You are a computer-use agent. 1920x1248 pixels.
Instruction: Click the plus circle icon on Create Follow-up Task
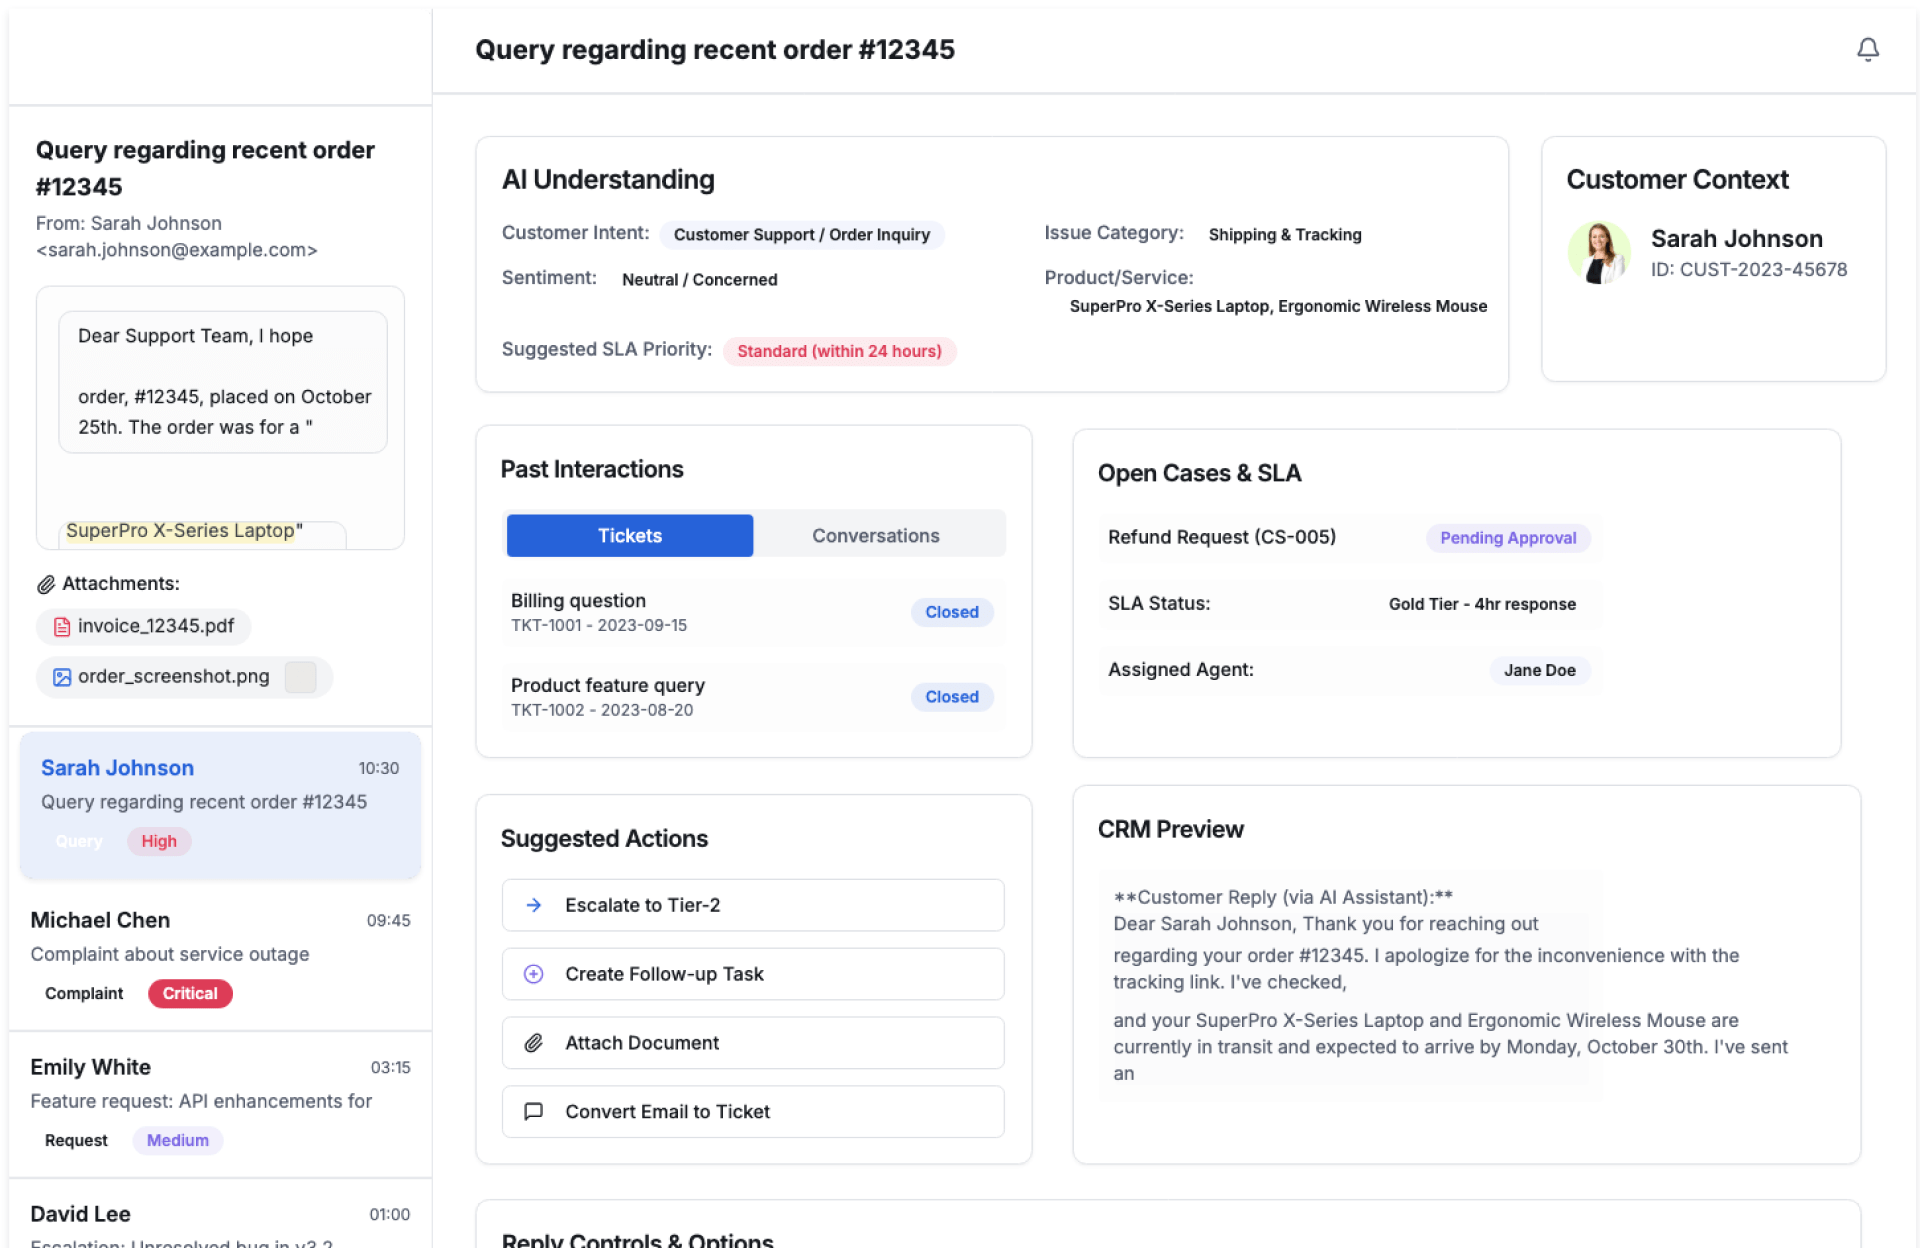[x=534, y=974]
